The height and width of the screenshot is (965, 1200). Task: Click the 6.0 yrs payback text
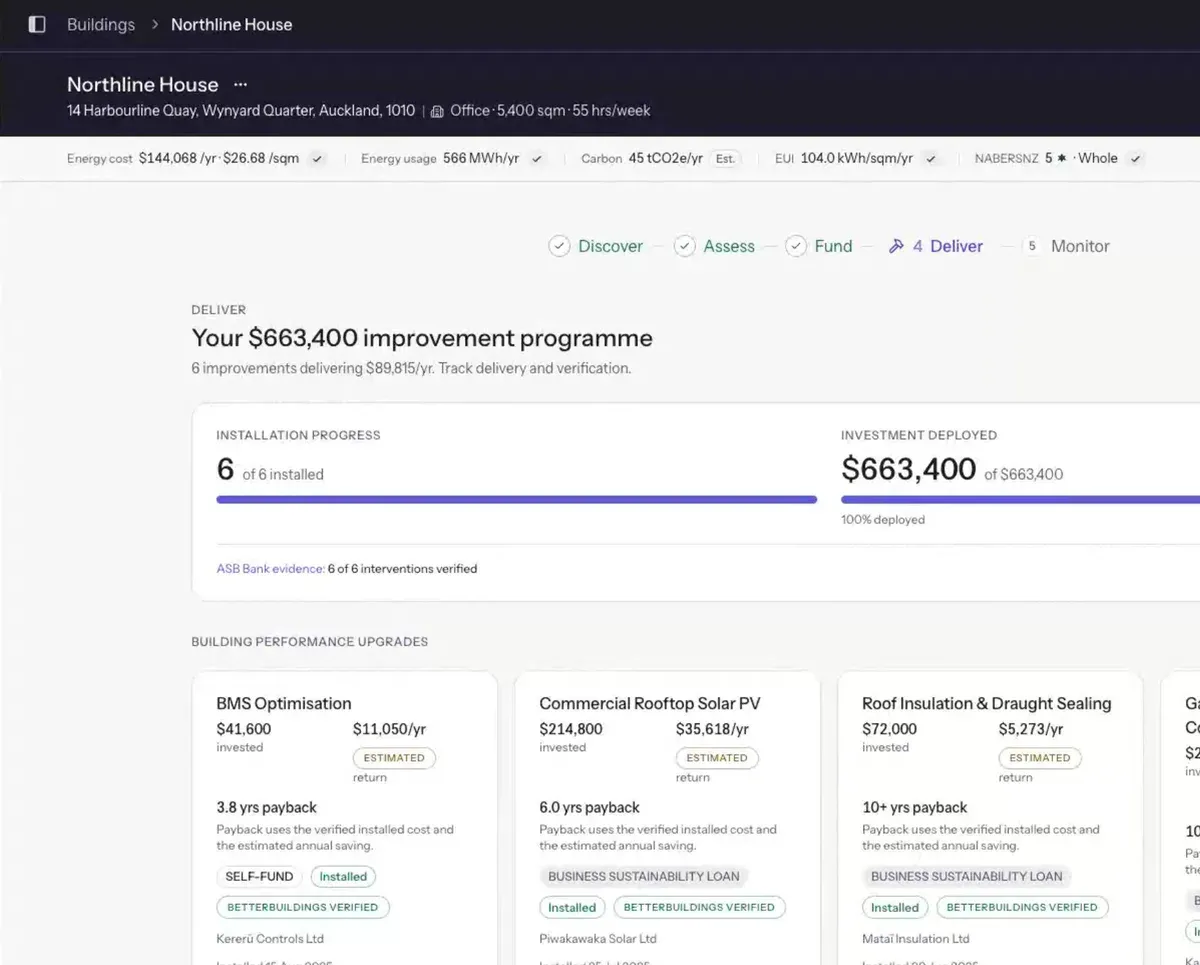tap(590, 807)
